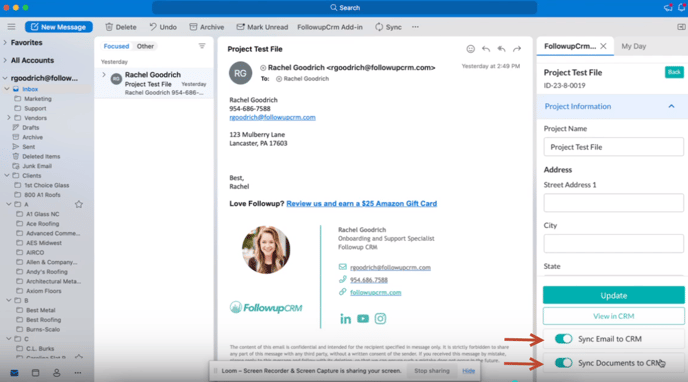Open the notifications bell icon

point(681,7)
